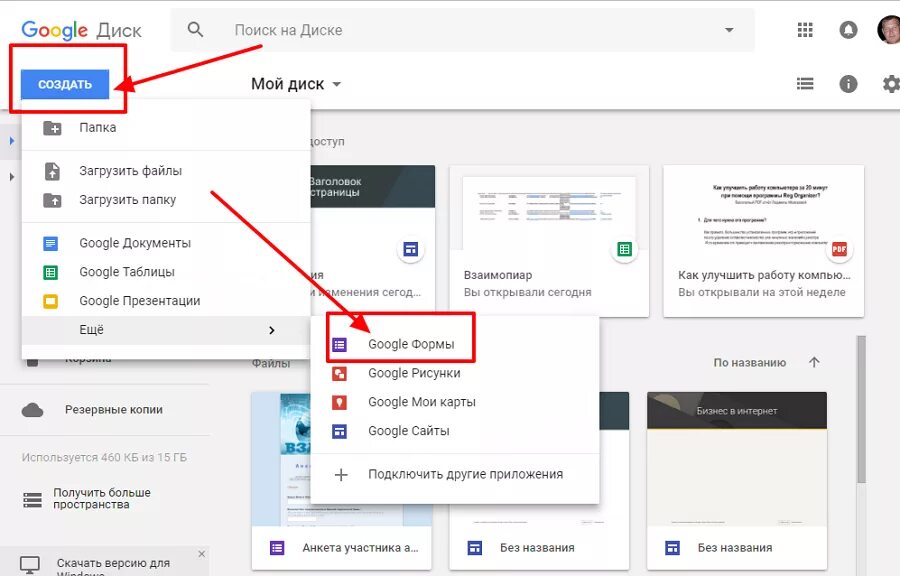This screenshot has height=576, width=900.
Task: Click into Поиск на Диске field
Action: [462, 30]
